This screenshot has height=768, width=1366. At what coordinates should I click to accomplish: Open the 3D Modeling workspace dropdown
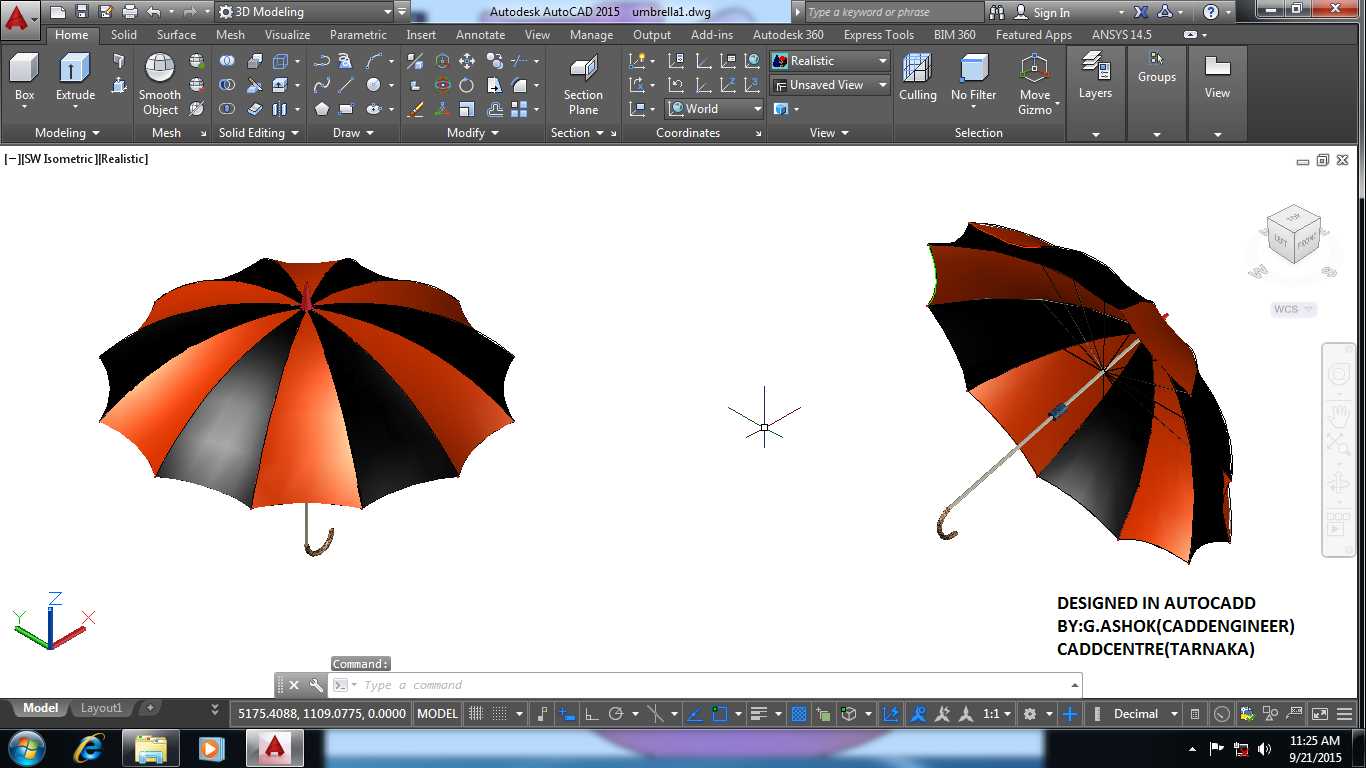click(x=305, y=12)
